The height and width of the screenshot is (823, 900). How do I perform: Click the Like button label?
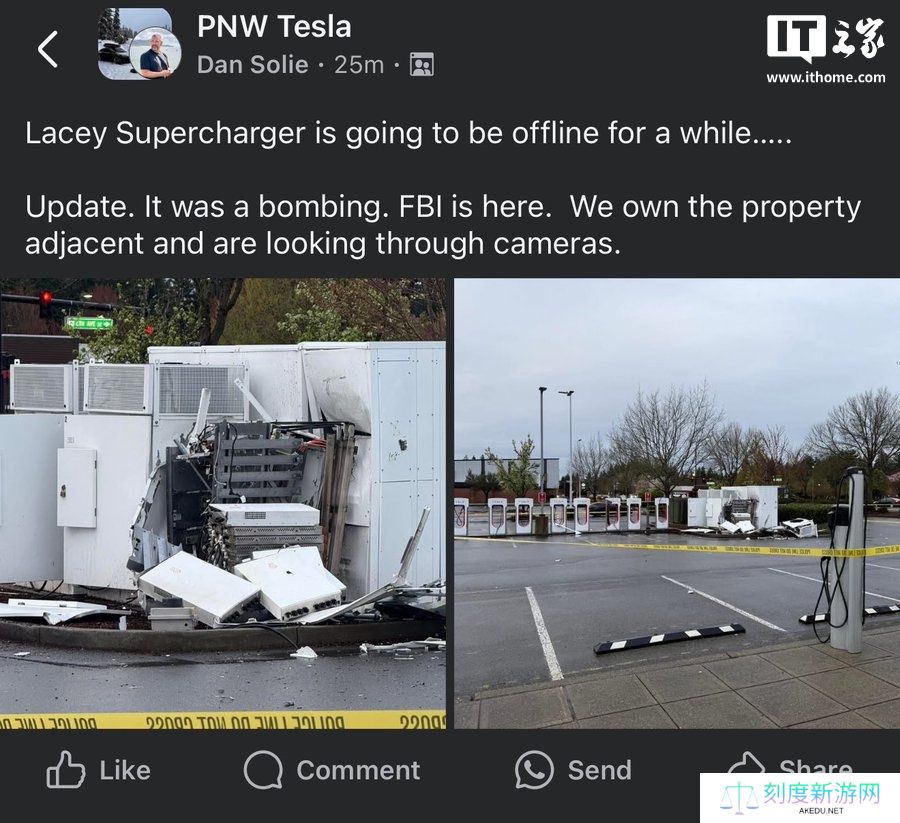pyautogui.click(x=125, y=770)
